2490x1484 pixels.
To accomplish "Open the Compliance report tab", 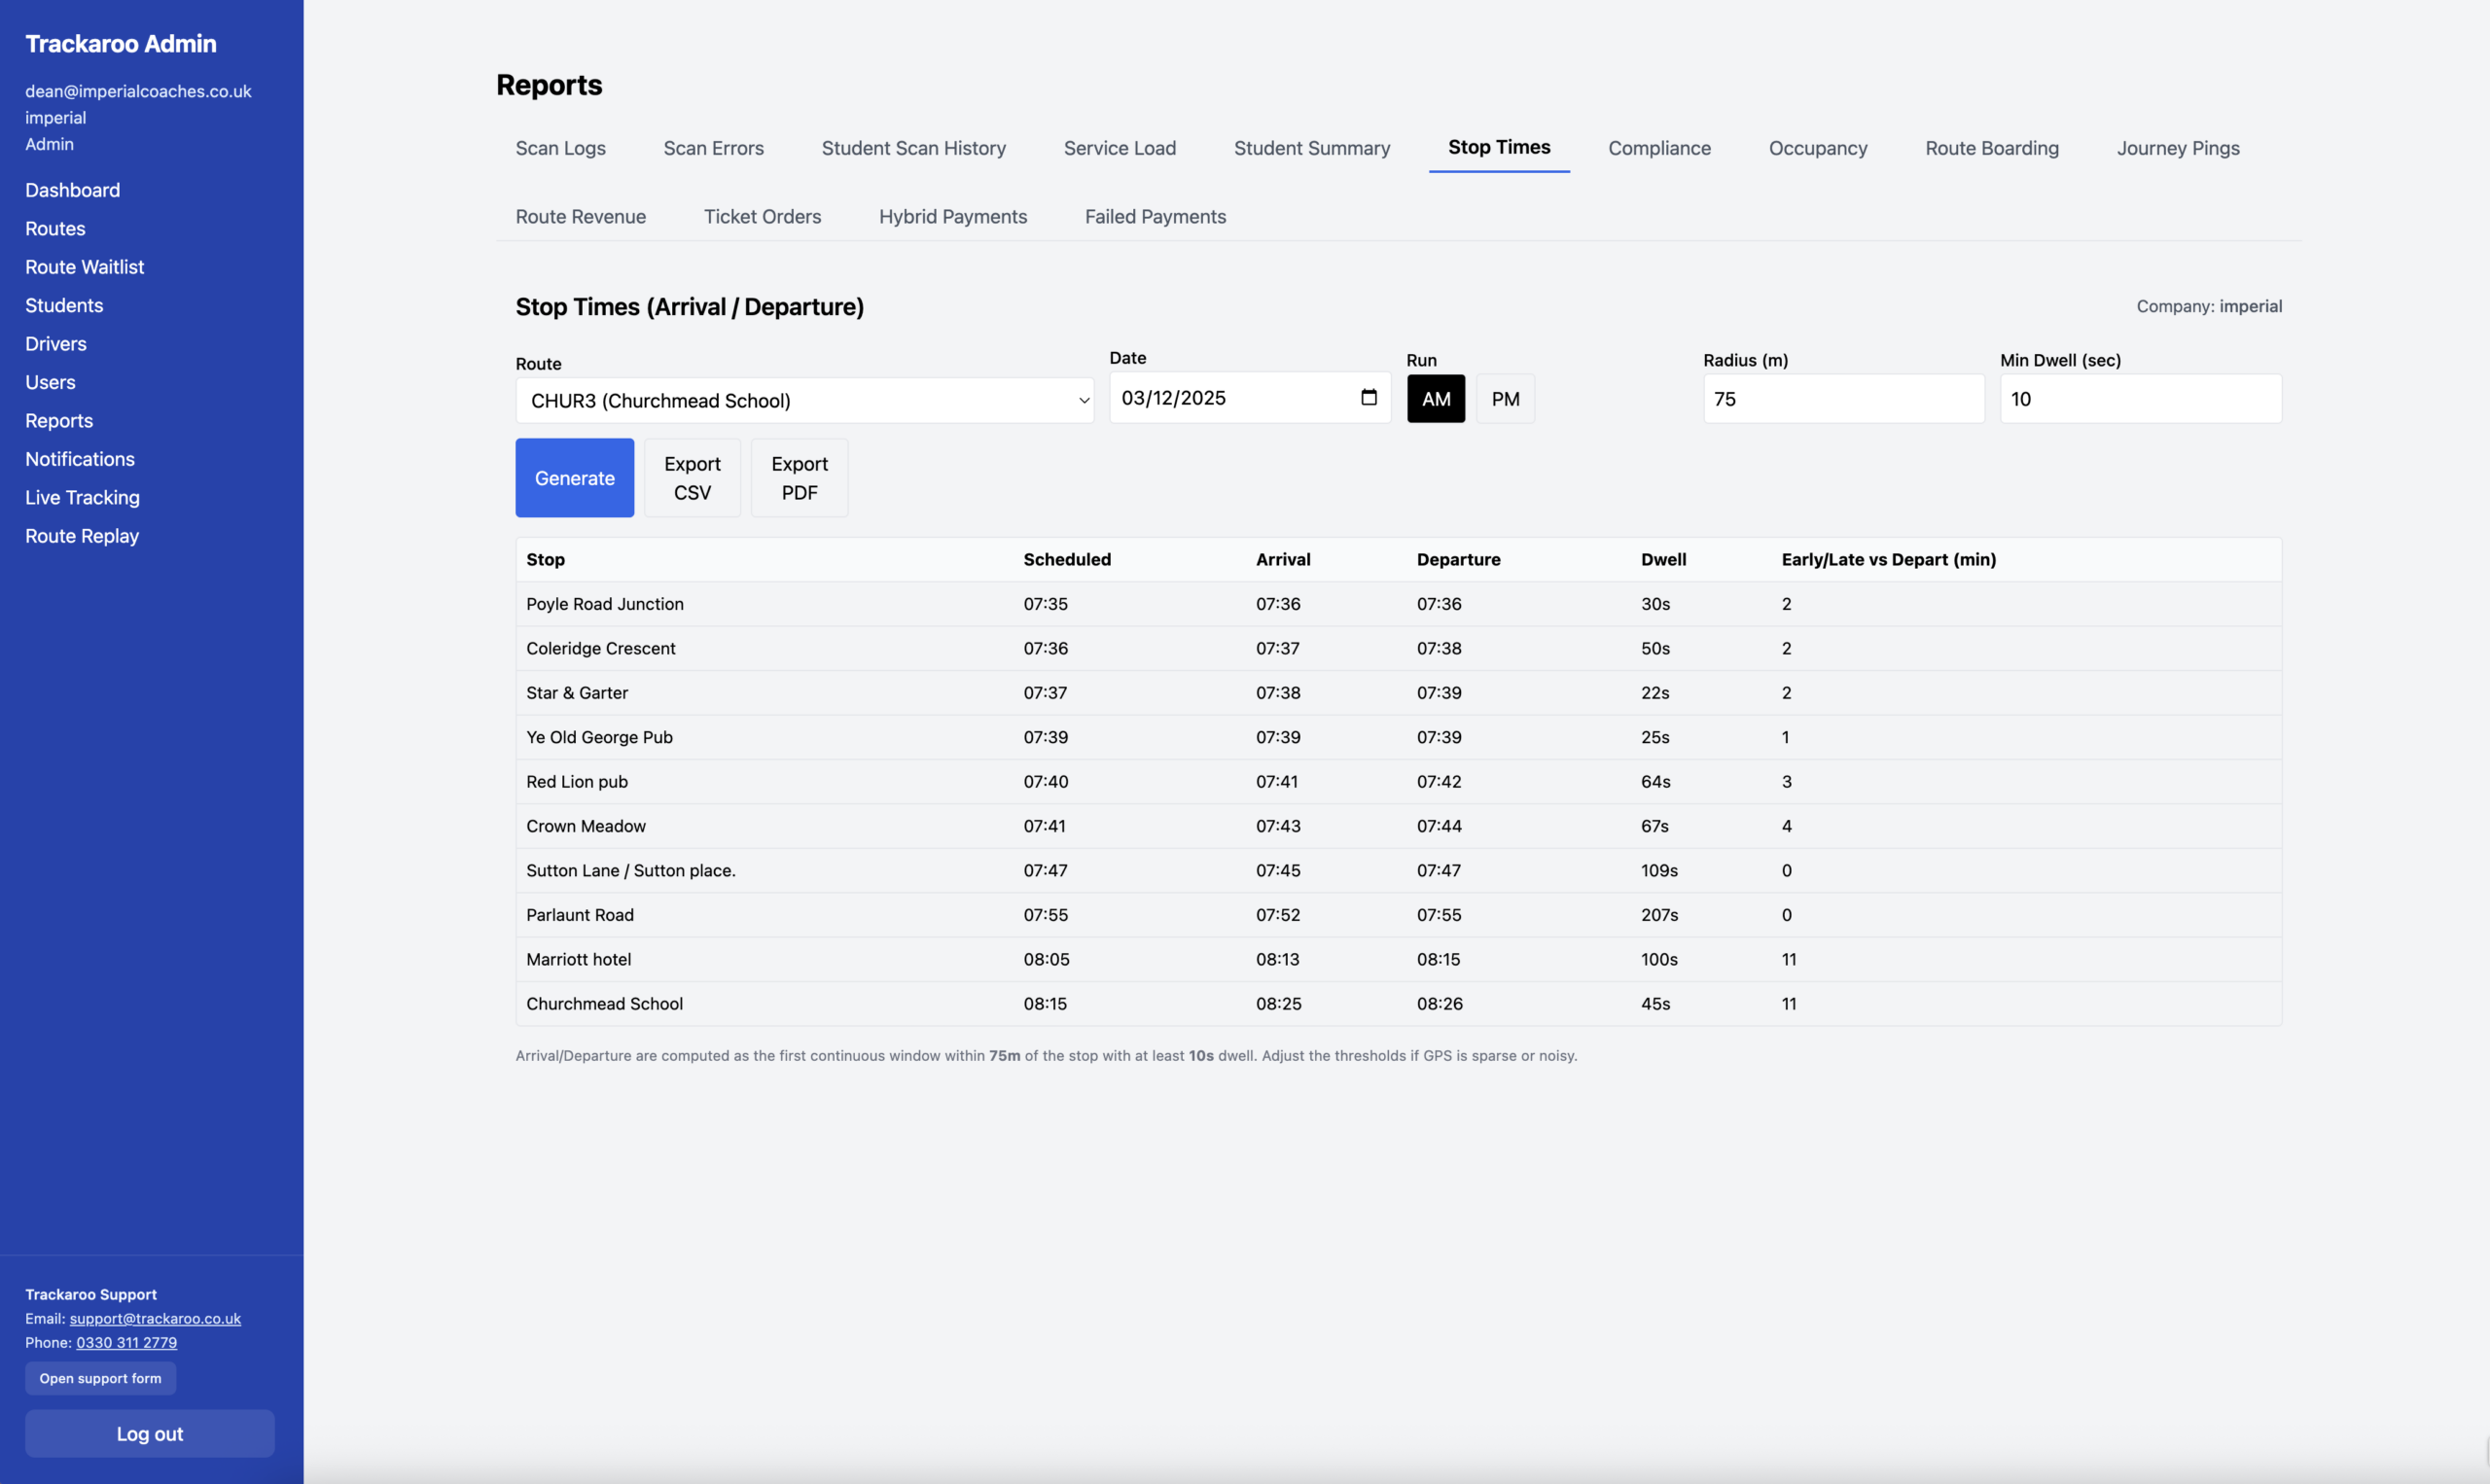I will [1658, 148].
